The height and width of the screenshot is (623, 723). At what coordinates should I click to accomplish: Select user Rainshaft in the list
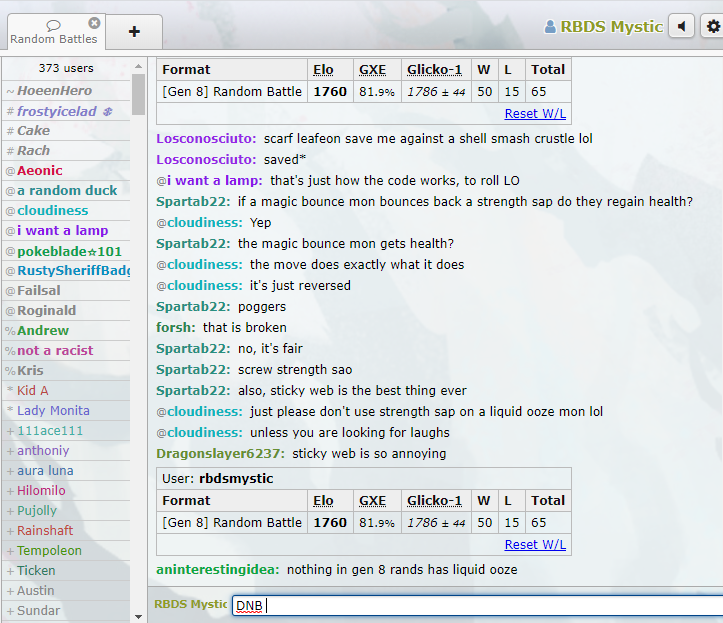pyautogui.click(x=66, y=531)
